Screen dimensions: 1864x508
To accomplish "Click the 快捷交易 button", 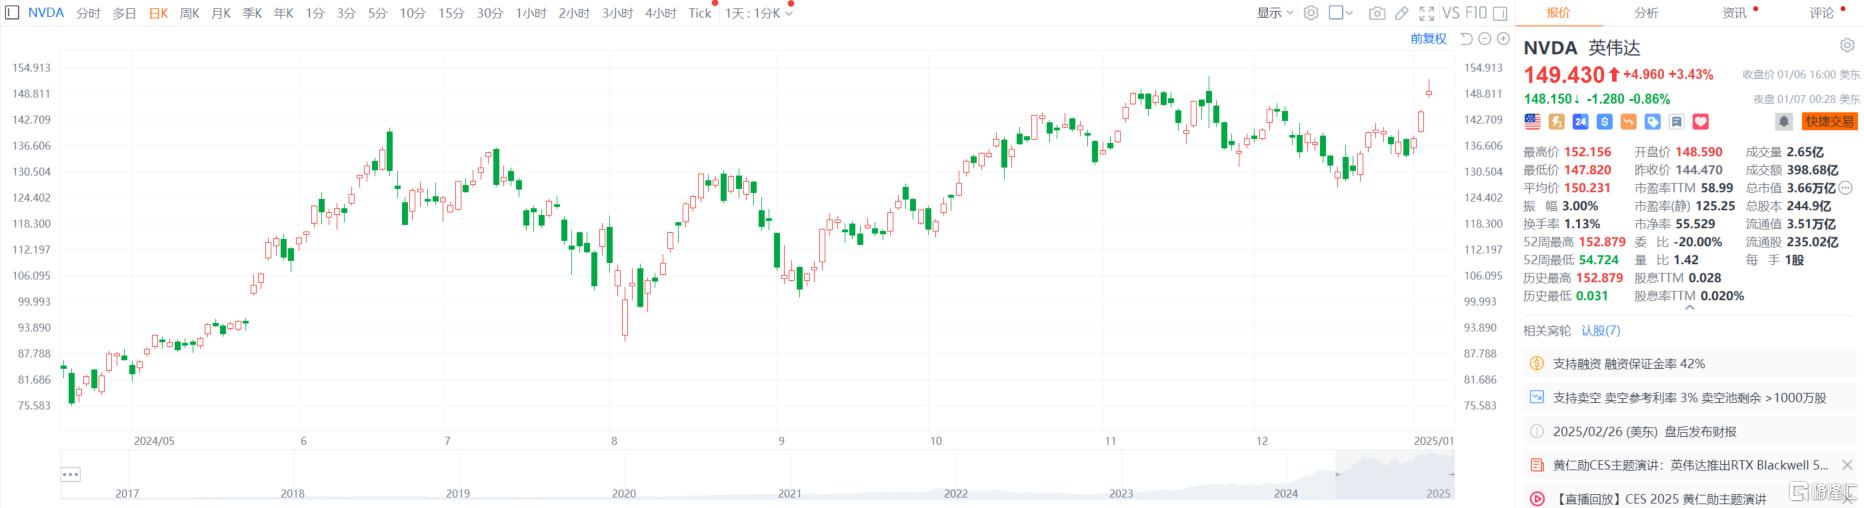I will click(1829, 121).
